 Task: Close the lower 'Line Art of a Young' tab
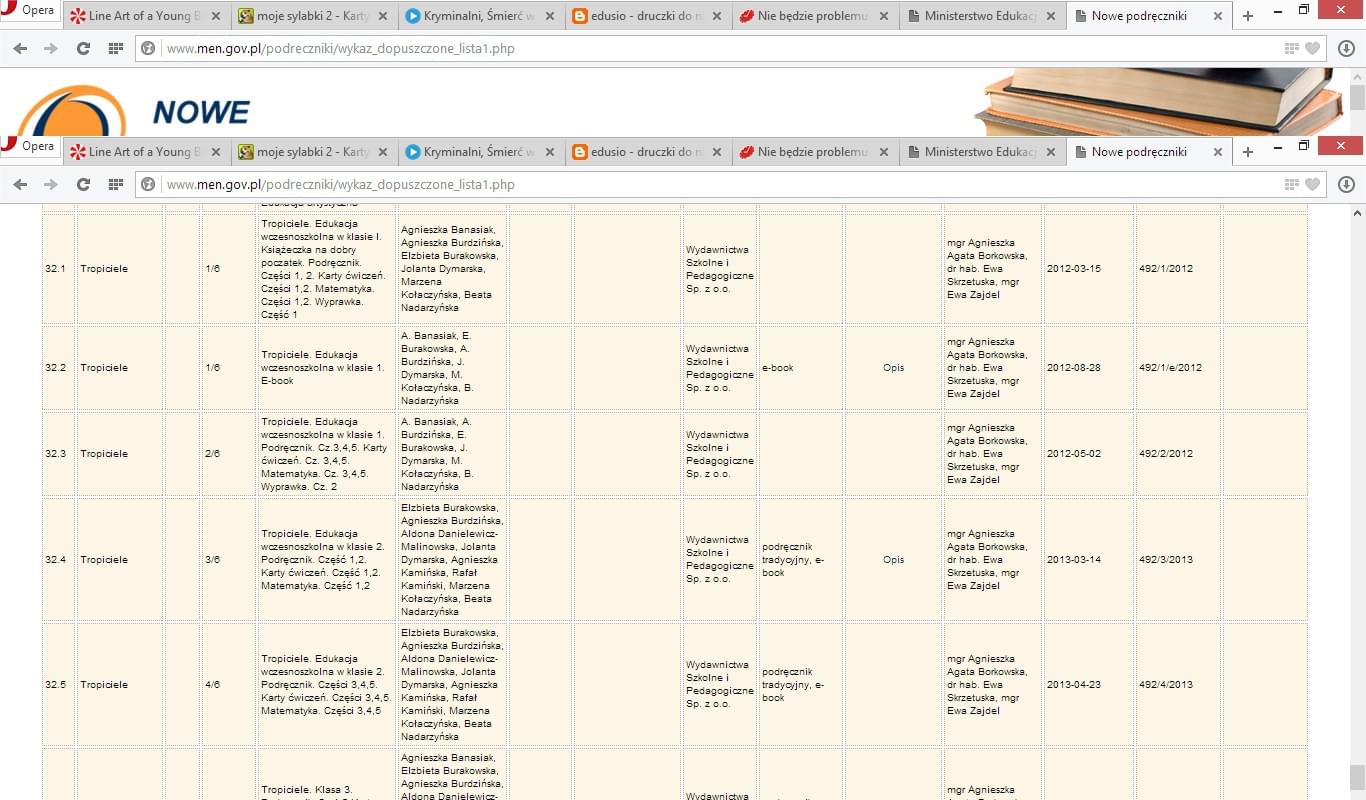(215, 152)
